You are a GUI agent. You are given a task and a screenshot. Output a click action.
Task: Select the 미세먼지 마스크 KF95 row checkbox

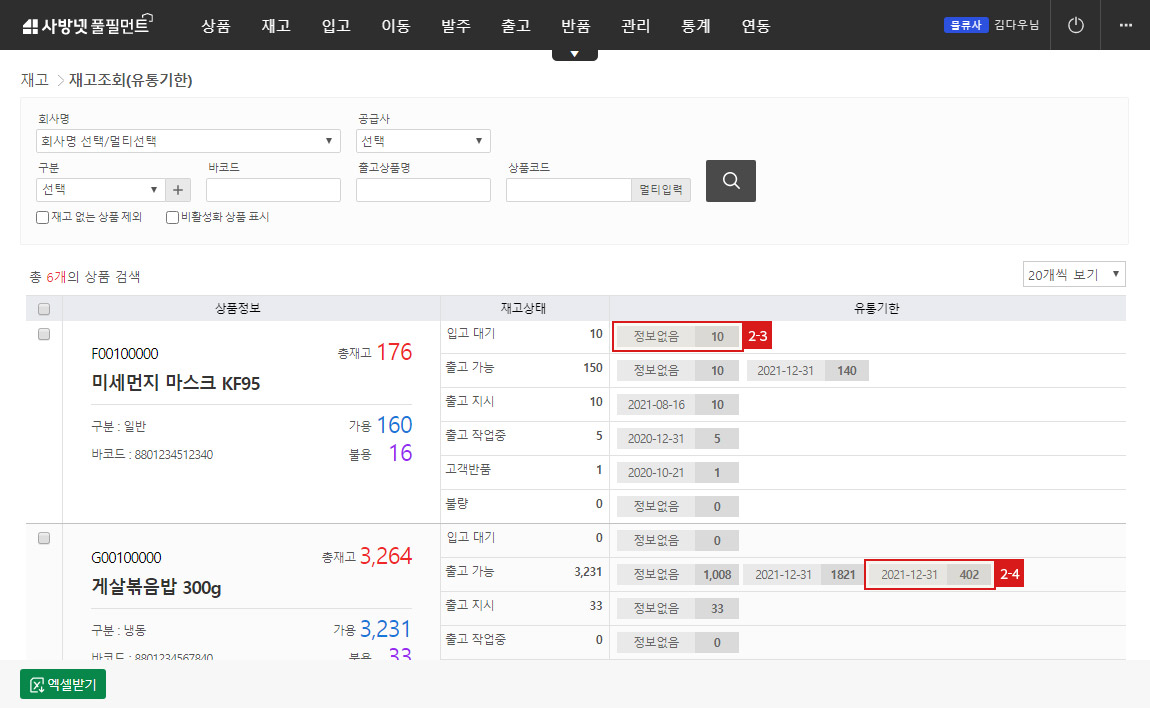pyautogui.click(x=43, y=333)
